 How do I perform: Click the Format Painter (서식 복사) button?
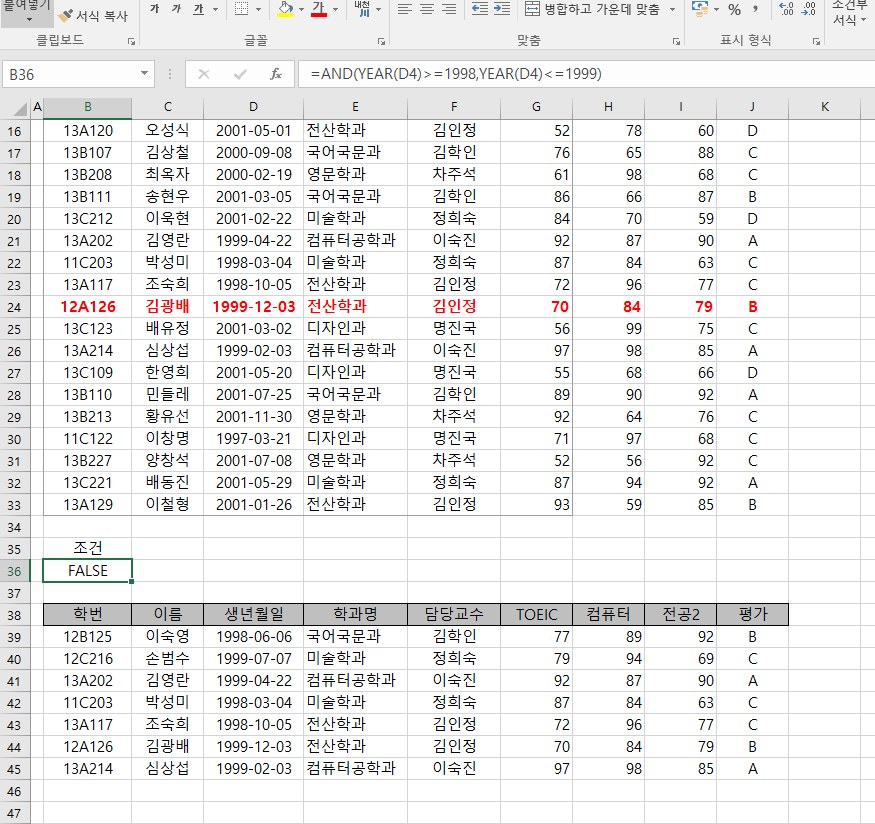tap(93, 16)
